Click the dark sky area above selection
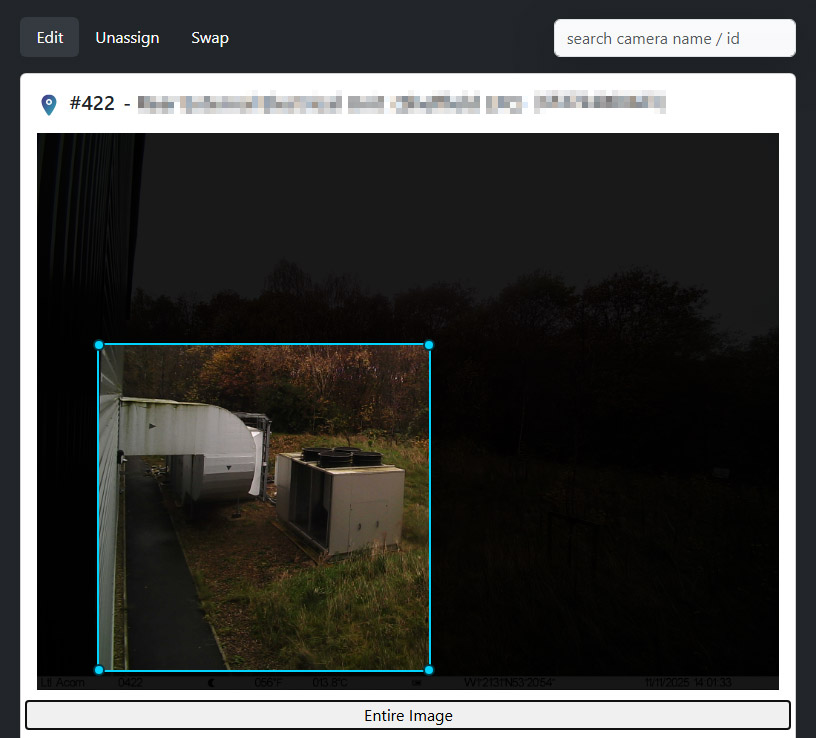The image size is (816, 738). [400, 220]
